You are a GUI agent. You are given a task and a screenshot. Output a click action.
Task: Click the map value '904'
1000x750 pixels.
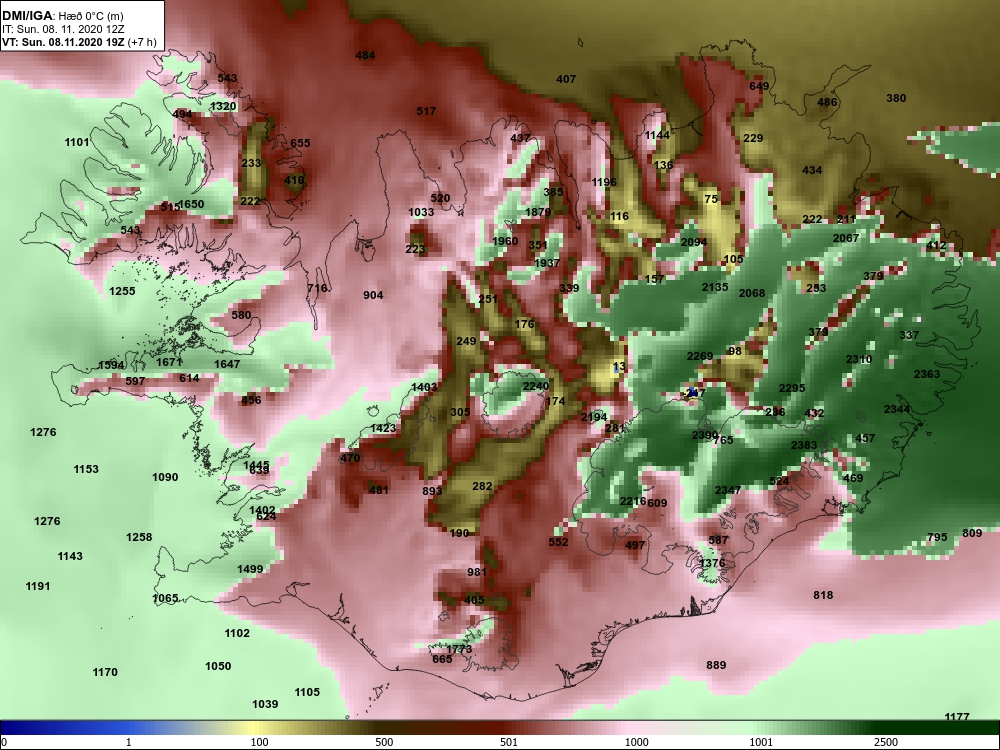373,295
